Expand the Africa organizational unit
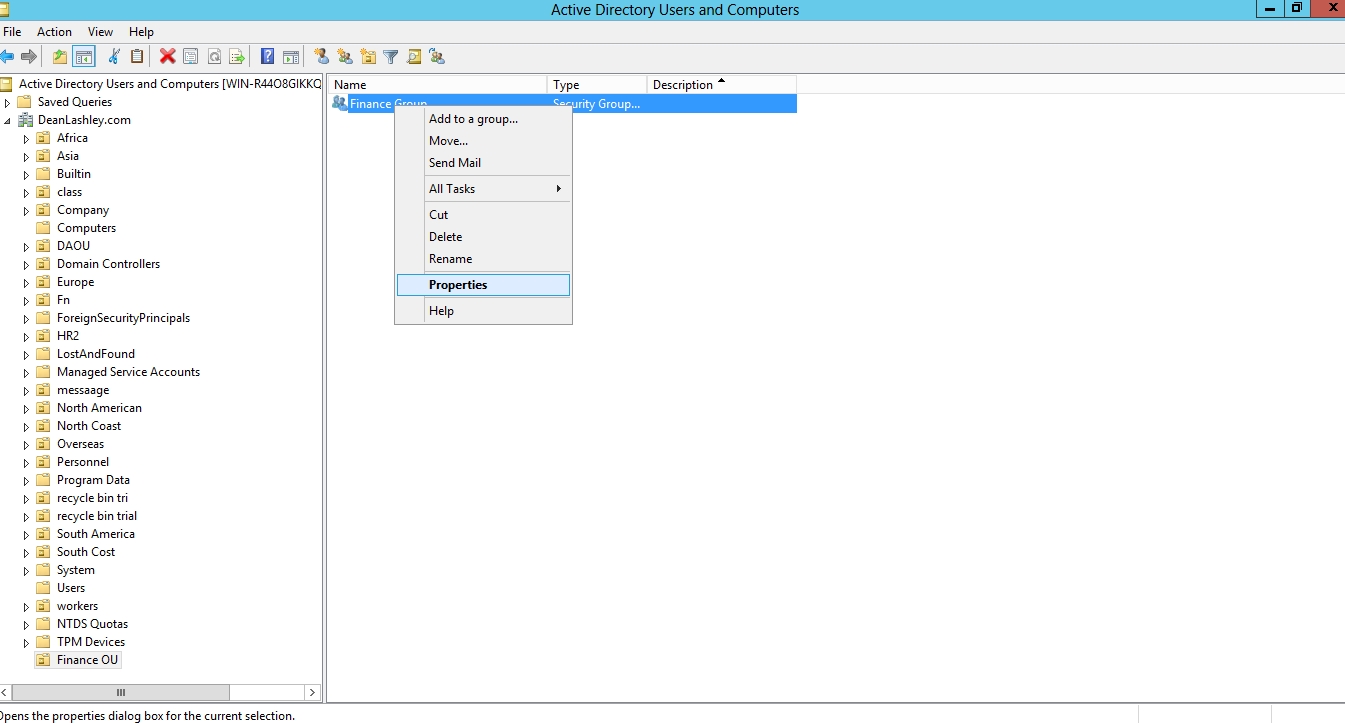This screenshot has height=723, width=1345. coord(27,139)
